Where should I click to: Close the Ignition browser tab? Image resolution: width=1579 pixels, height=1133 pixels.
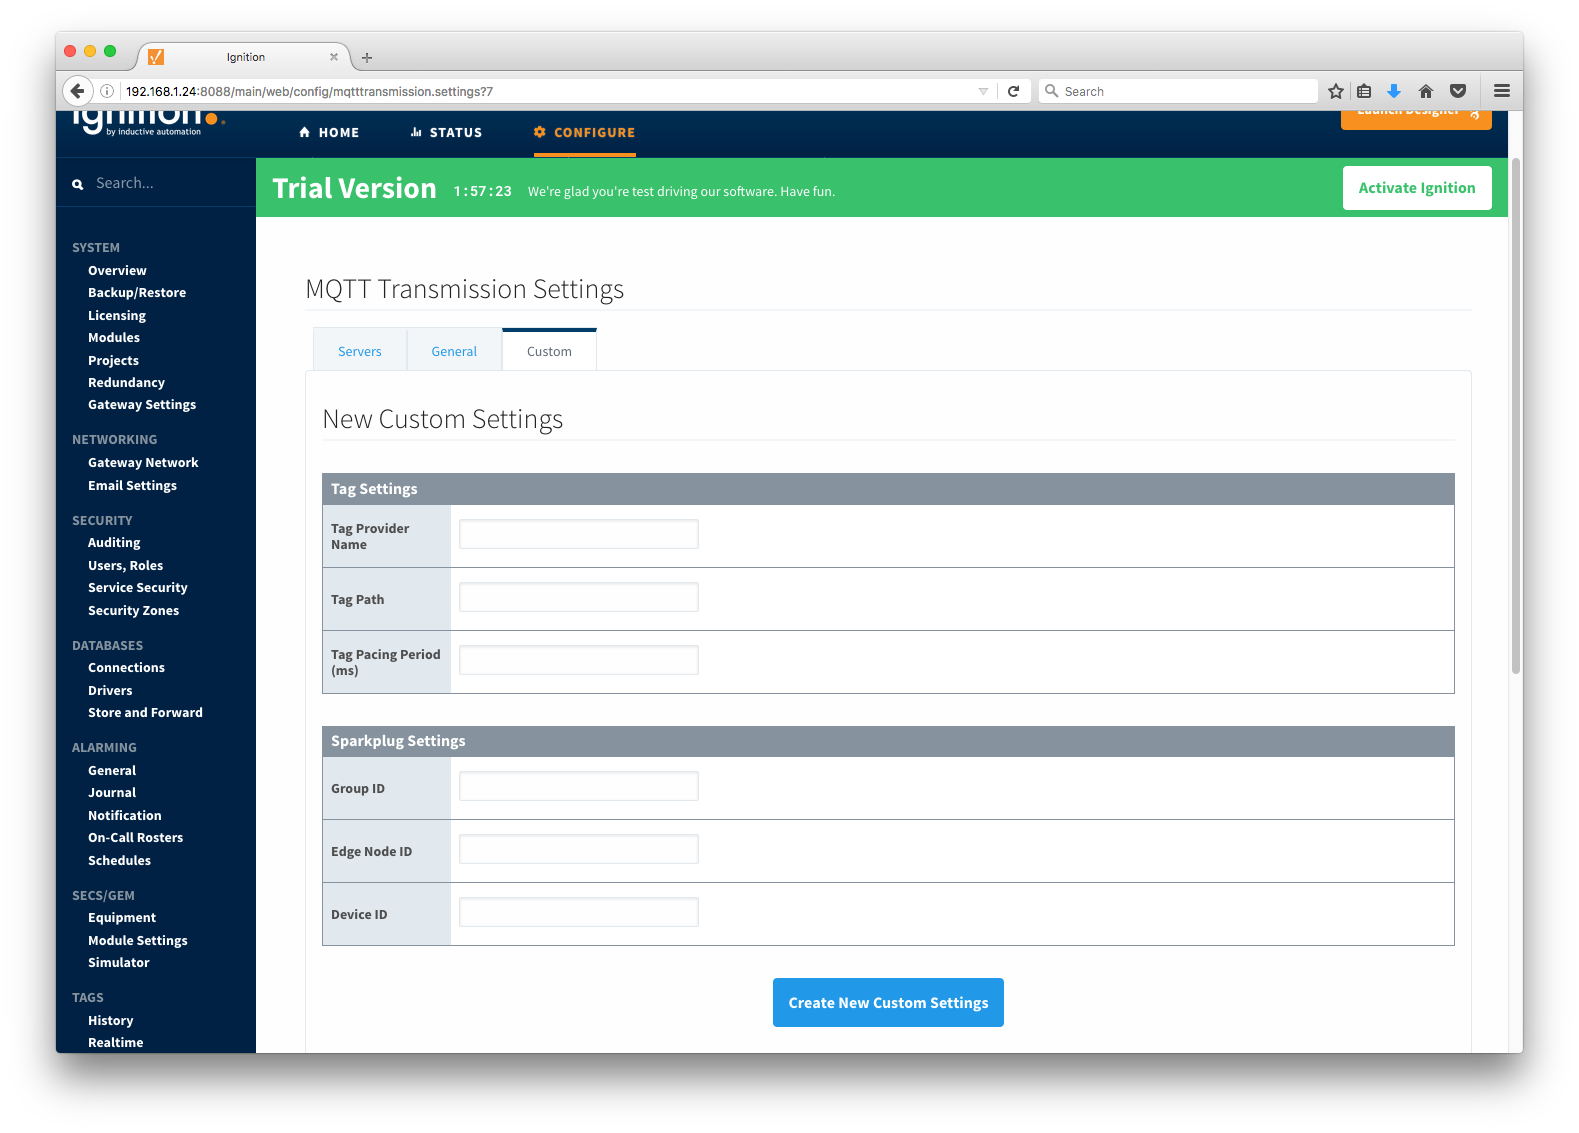point(334,57)
